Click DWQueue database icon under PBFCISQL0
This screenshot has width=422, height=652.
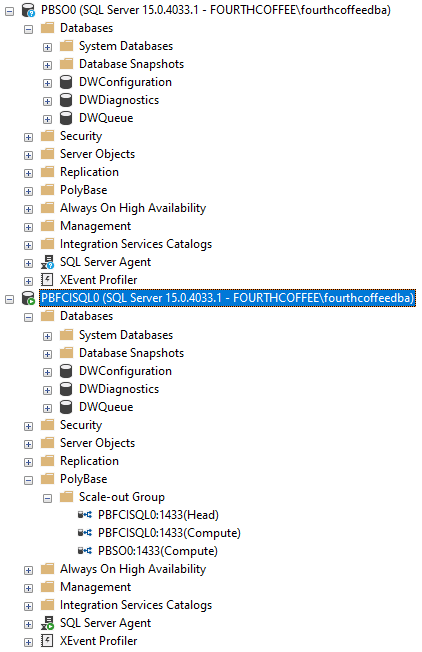(x=66, y=407)
